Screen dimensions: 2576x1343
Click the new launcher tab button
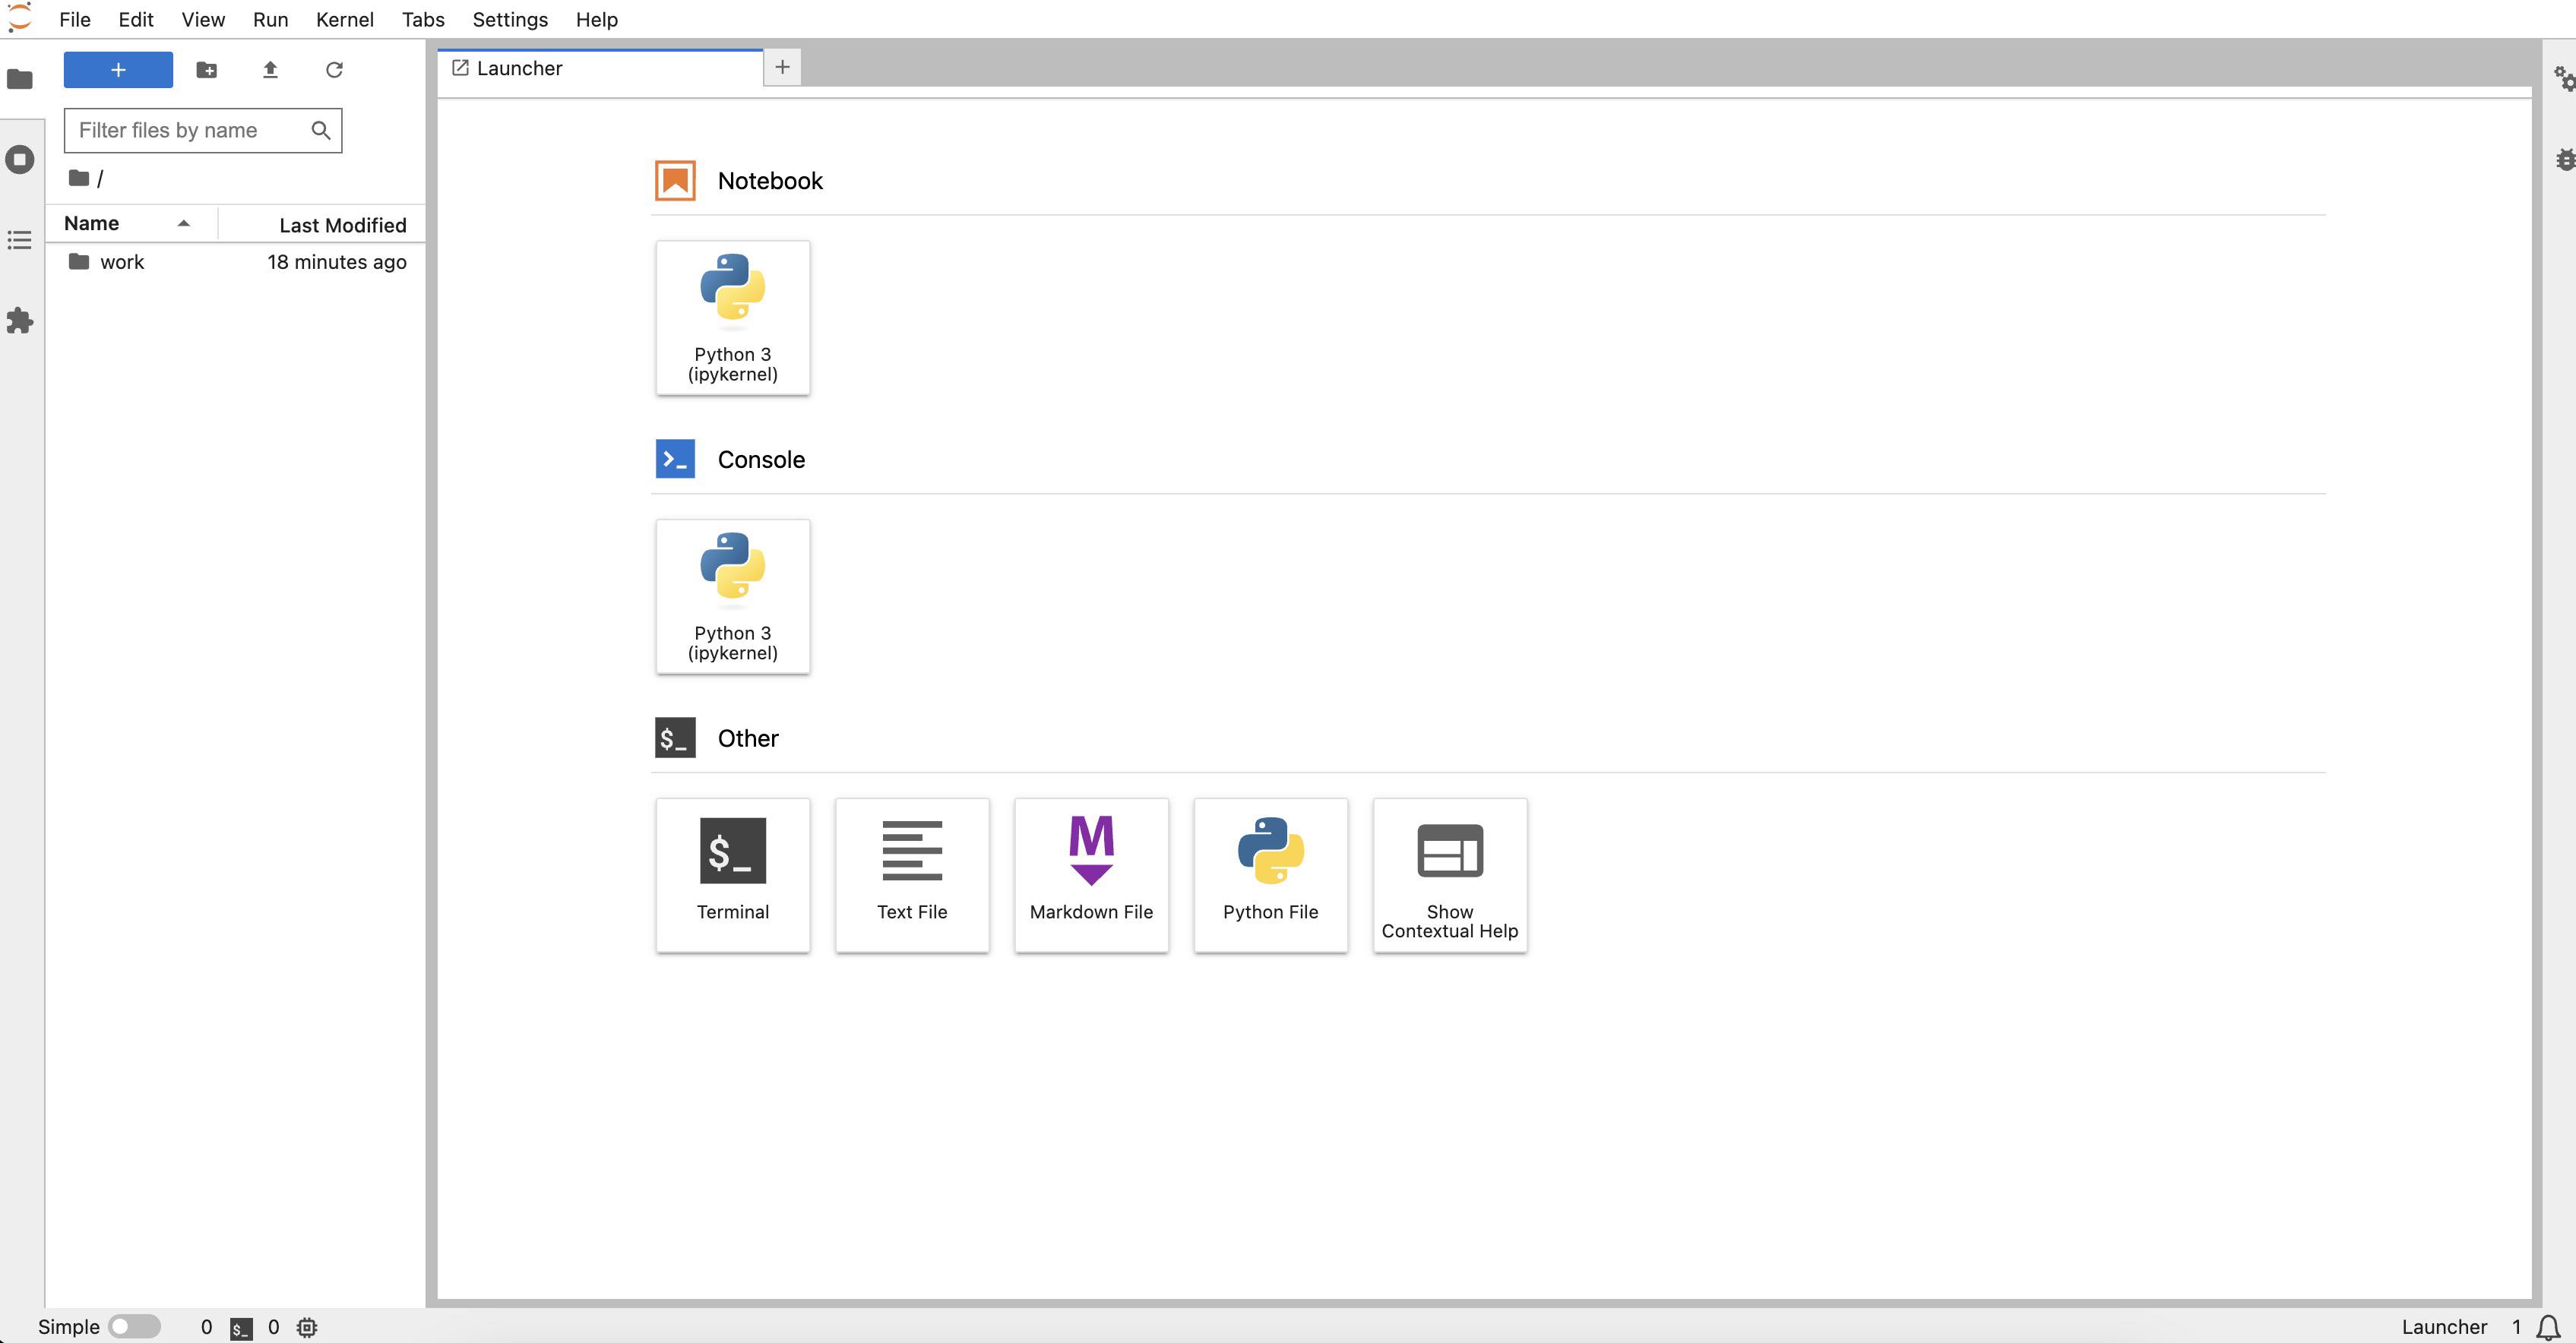(782, 66)
